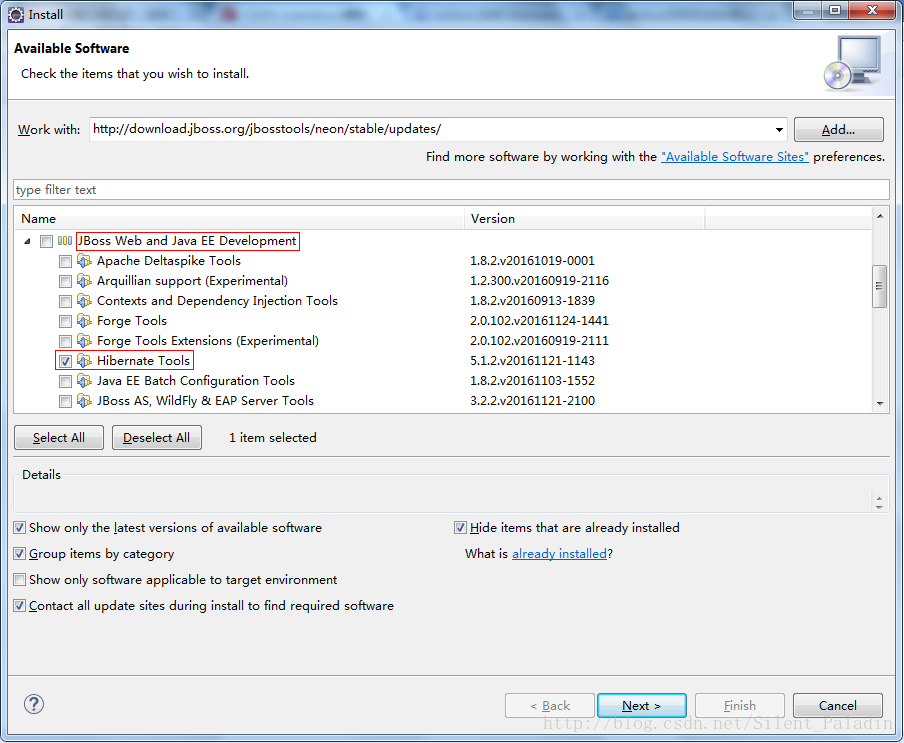Click the Arquillian support feature icon
The height and width of the screenshot is (743, 904).
(84, 281)
